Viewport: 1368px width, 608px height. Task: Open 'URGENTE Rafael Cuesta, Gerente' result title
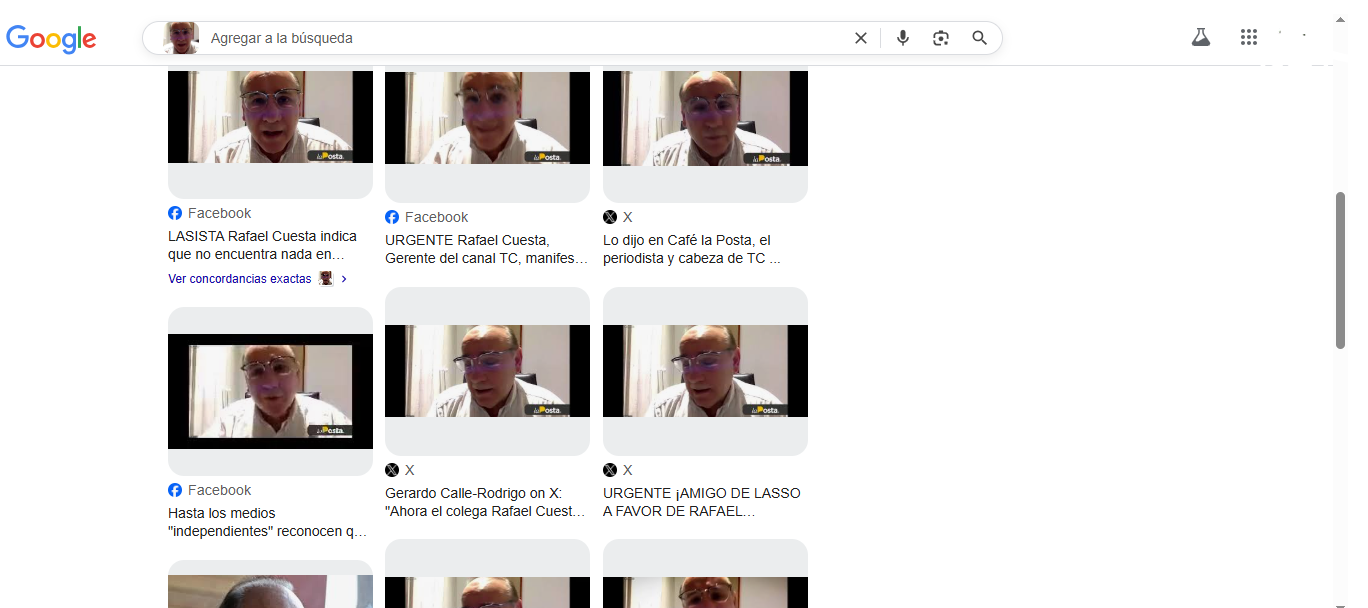pos(486,249)
